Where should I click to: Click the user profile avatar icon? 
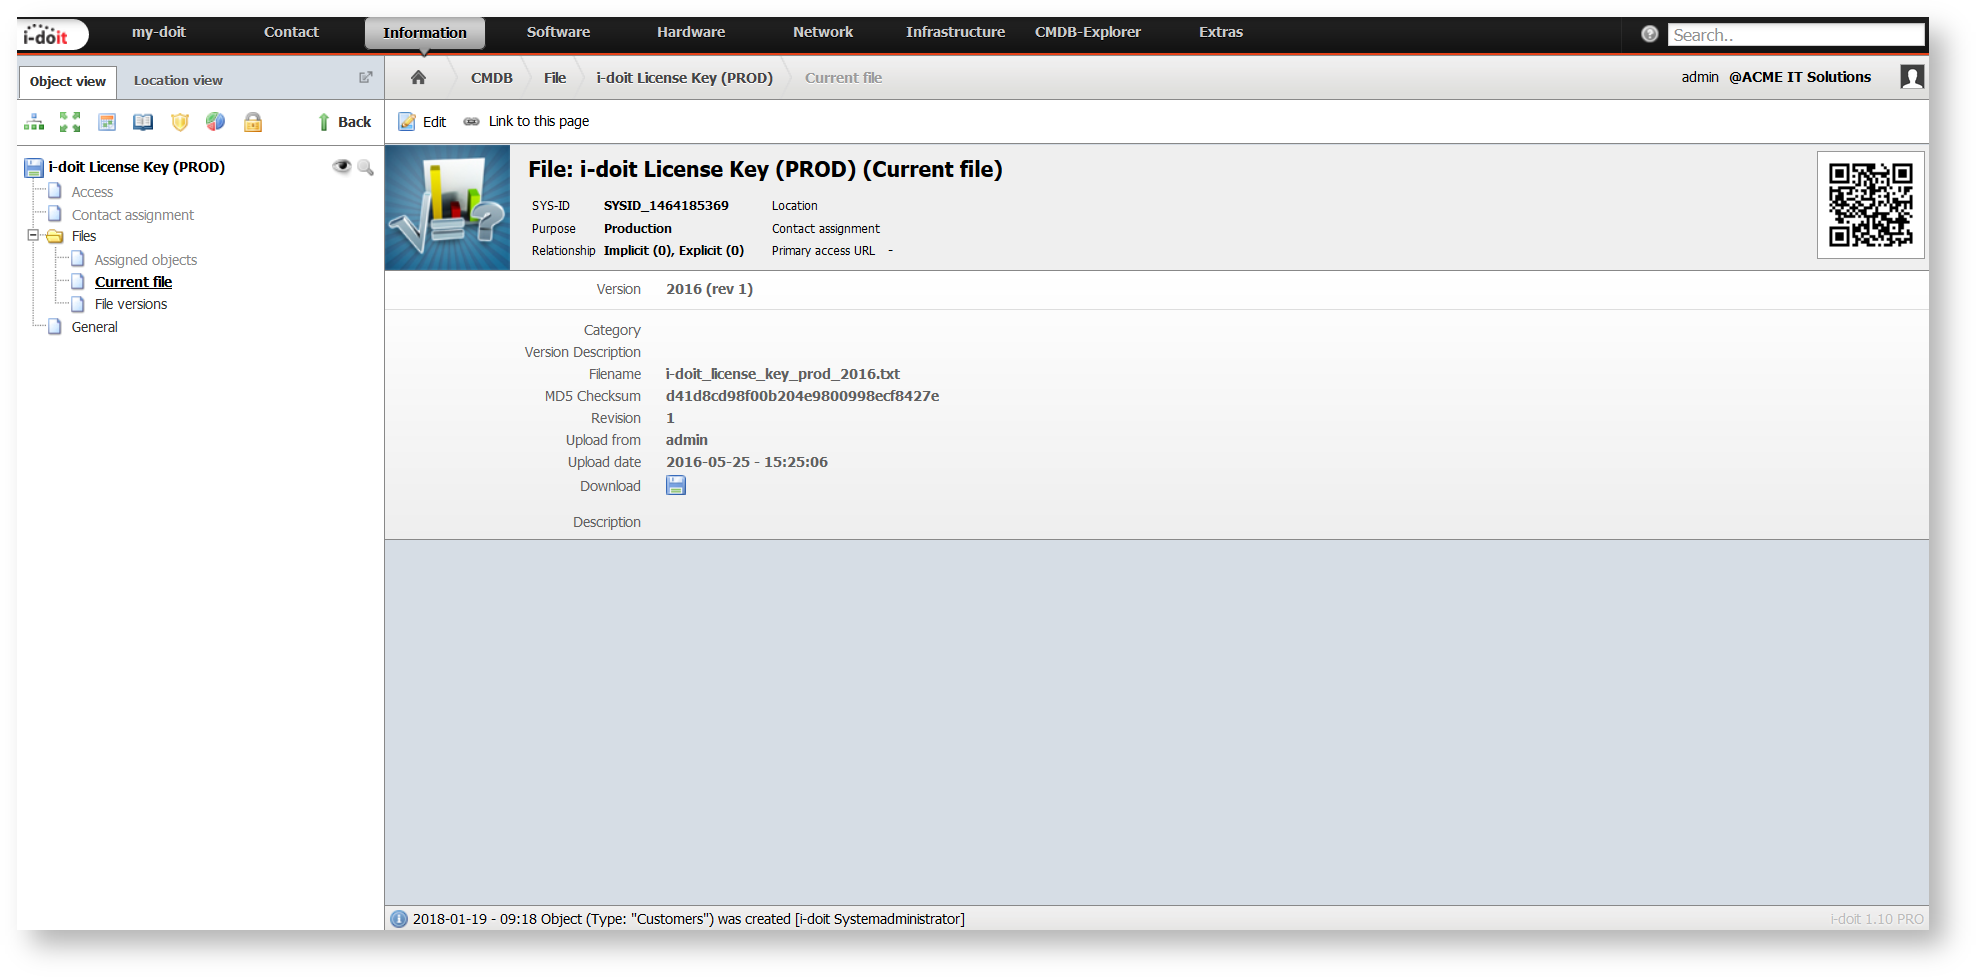tap(1912, 77)
